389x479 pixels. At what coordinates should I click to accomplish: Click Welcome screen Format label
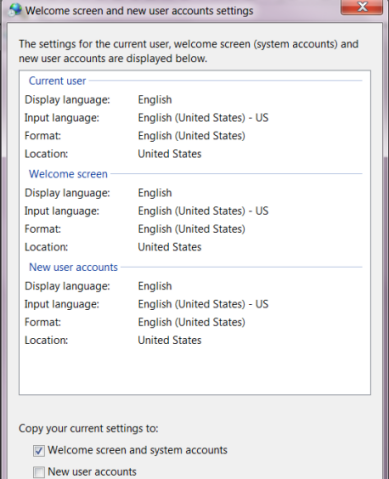coord(43,229)
